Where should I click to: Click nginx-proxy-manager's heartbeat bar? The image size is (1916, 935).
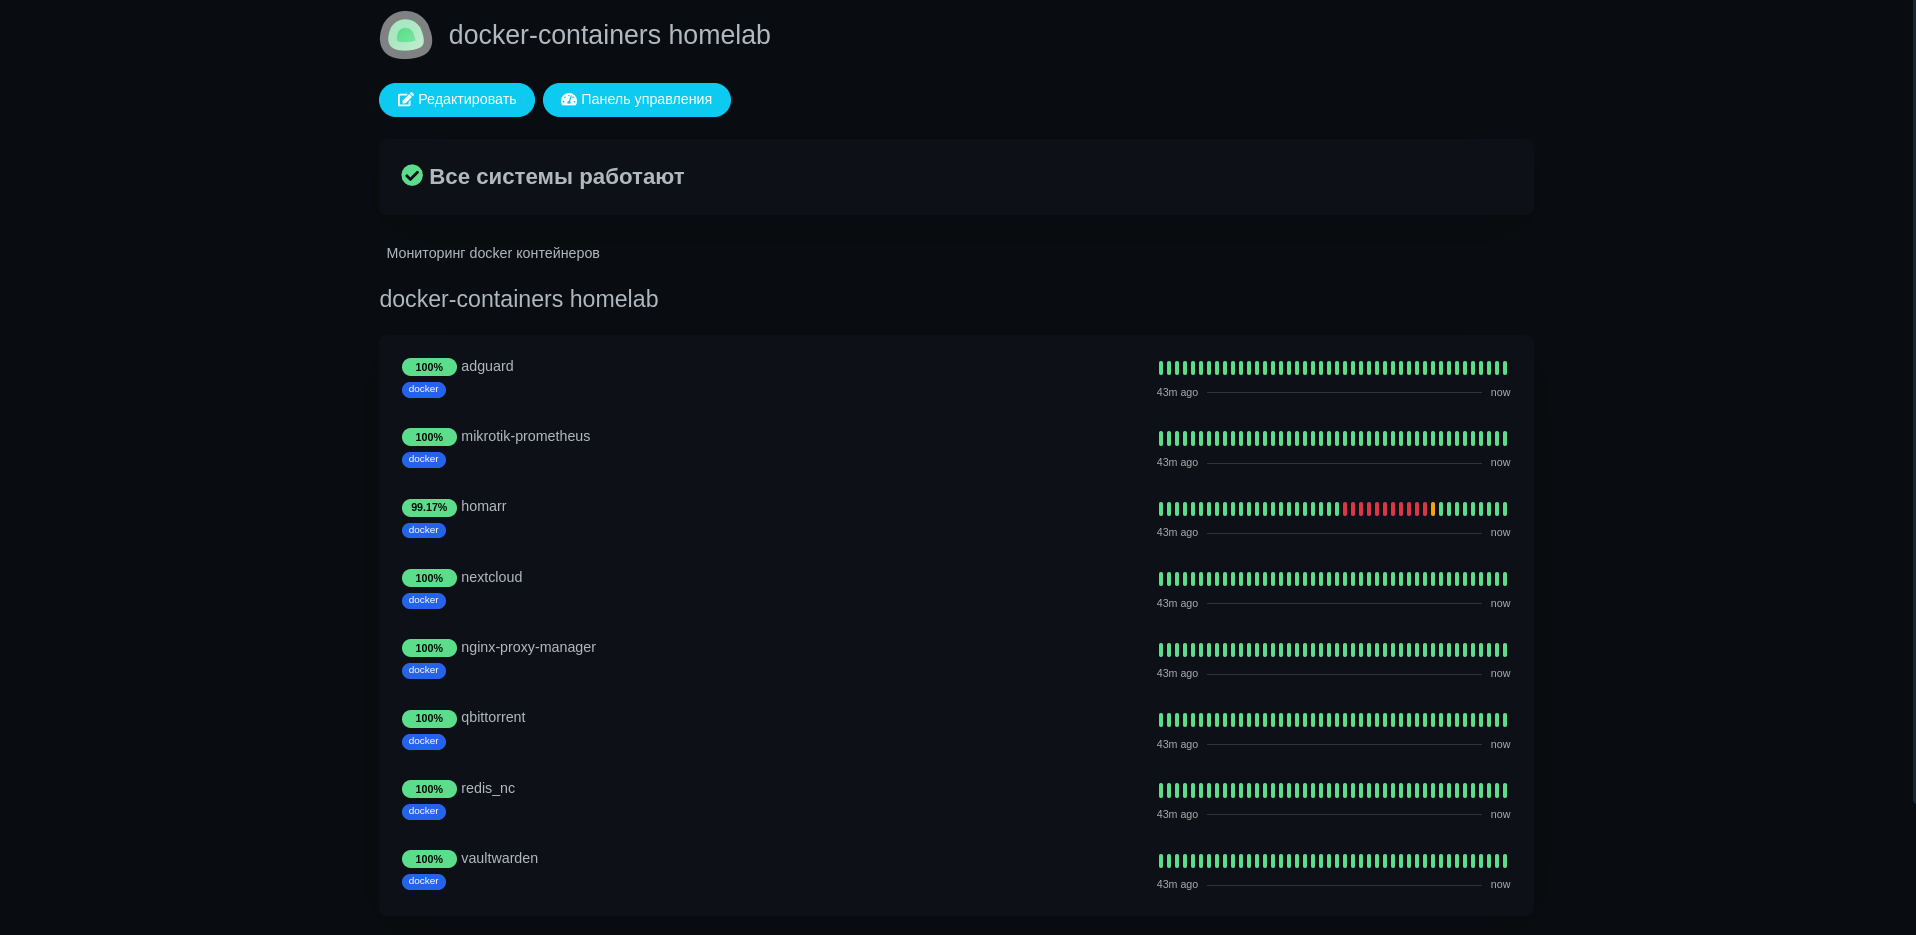pyautogui.click(x=1333, y=650)
